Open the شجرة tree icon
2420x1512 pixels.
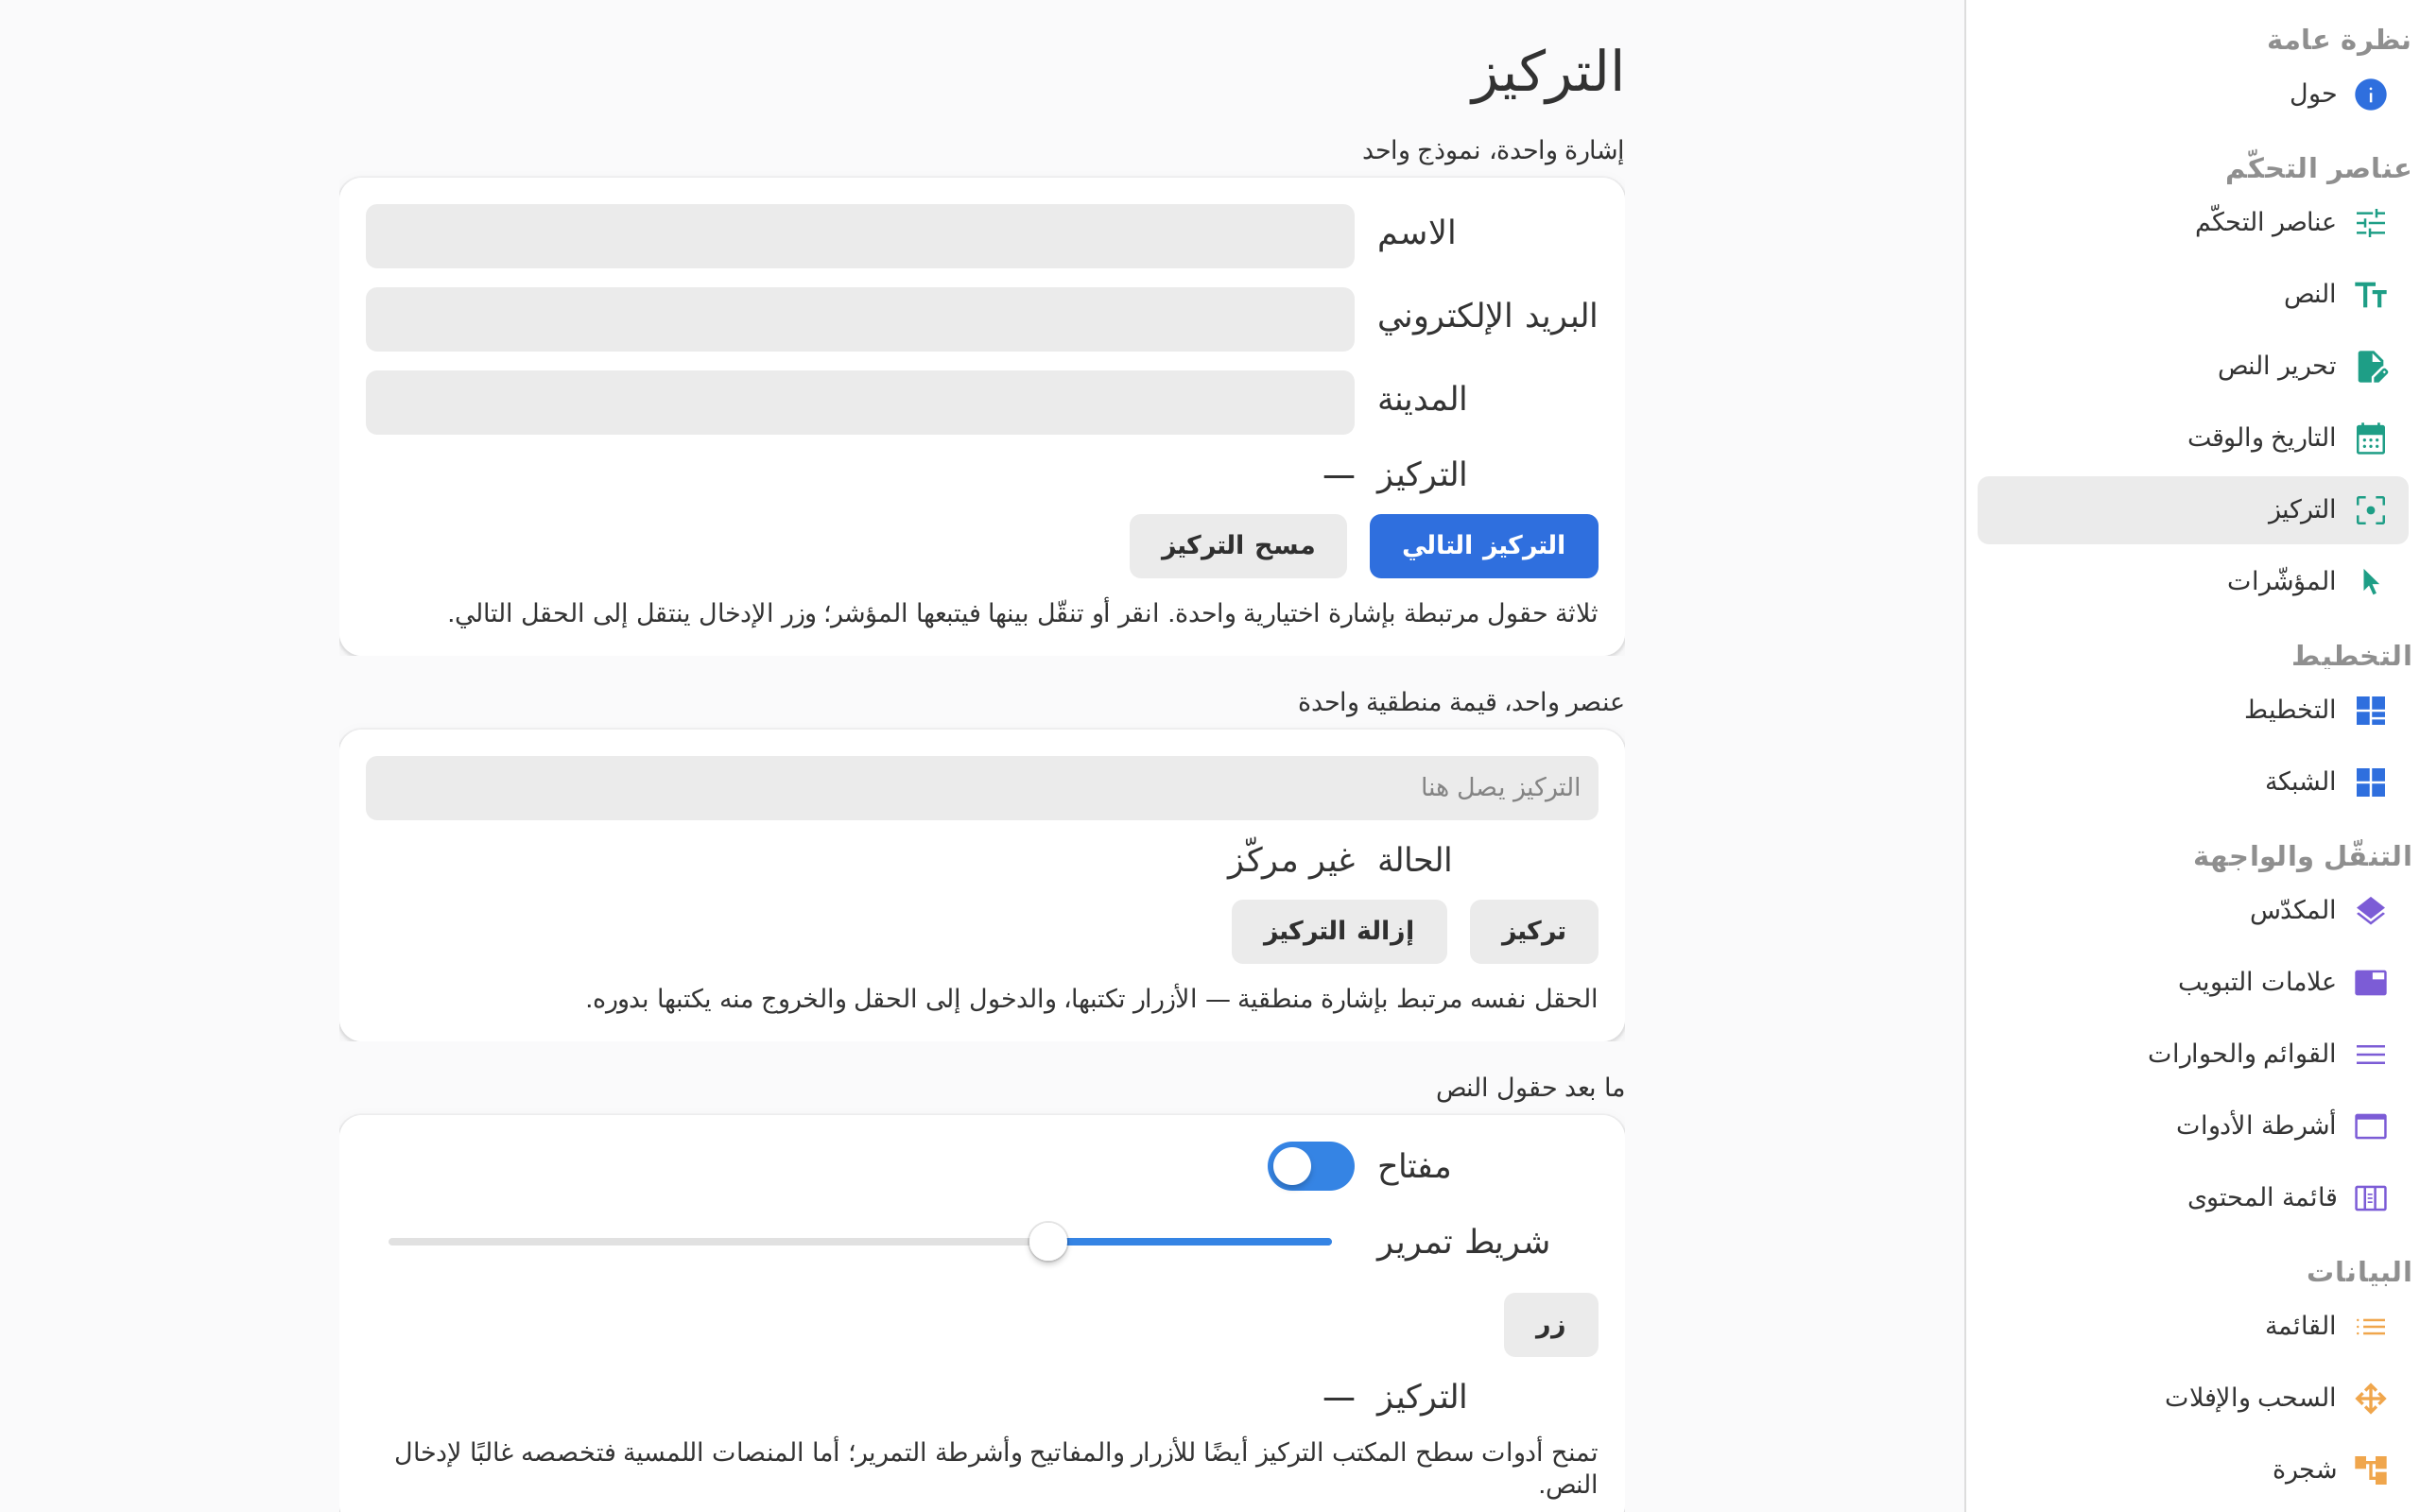[2370, 1470]
